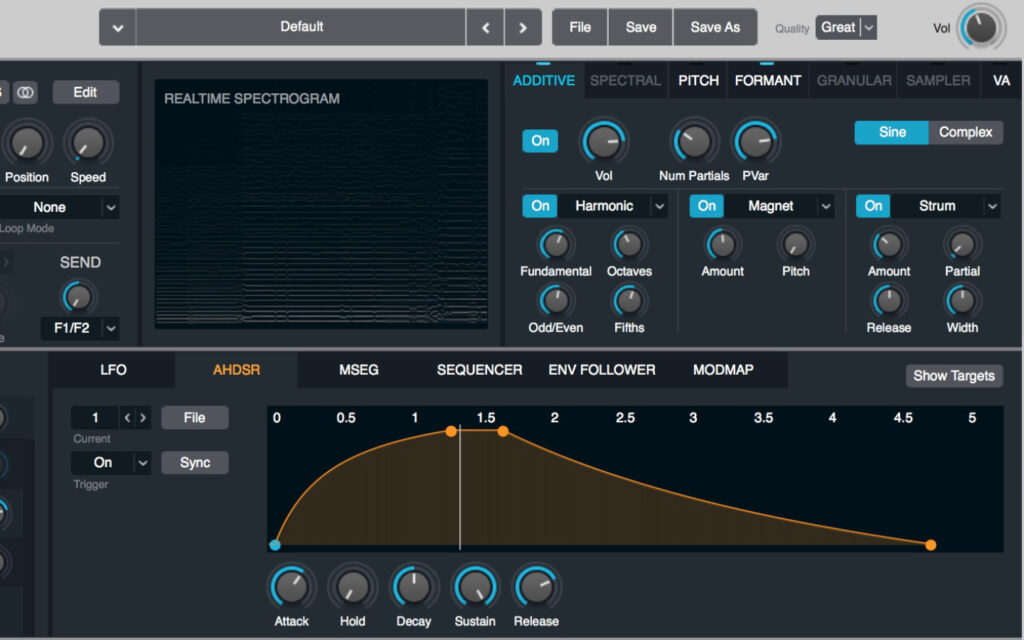1024x640 pixels.
Task: Click the Num Partials knob
Action: [x=694, y=142]
